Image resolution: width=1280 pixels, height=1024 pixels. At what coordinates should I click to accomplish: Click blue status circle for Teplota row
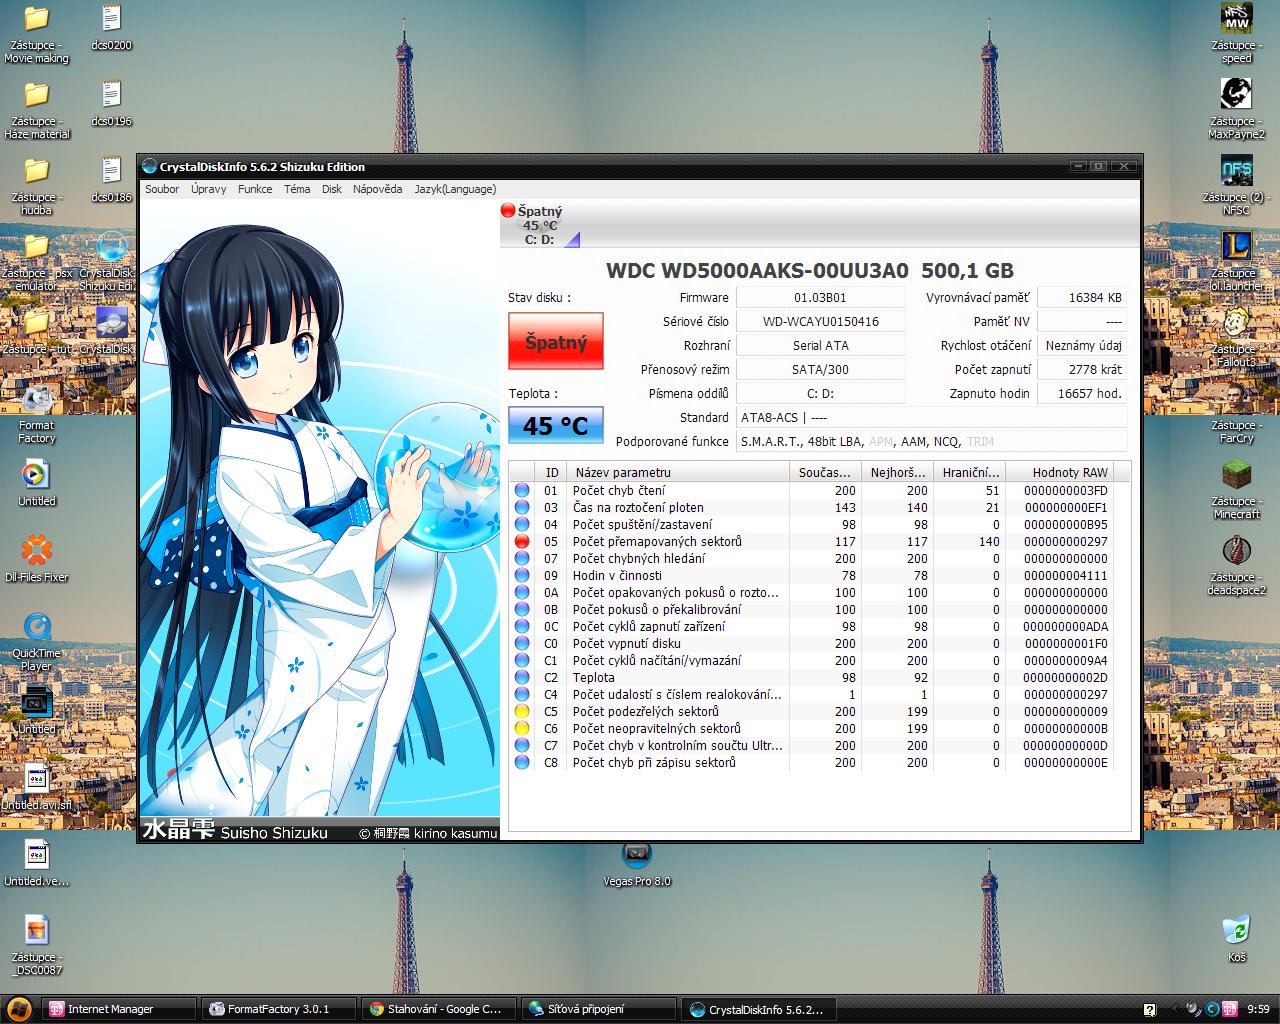tap(522, 677)
